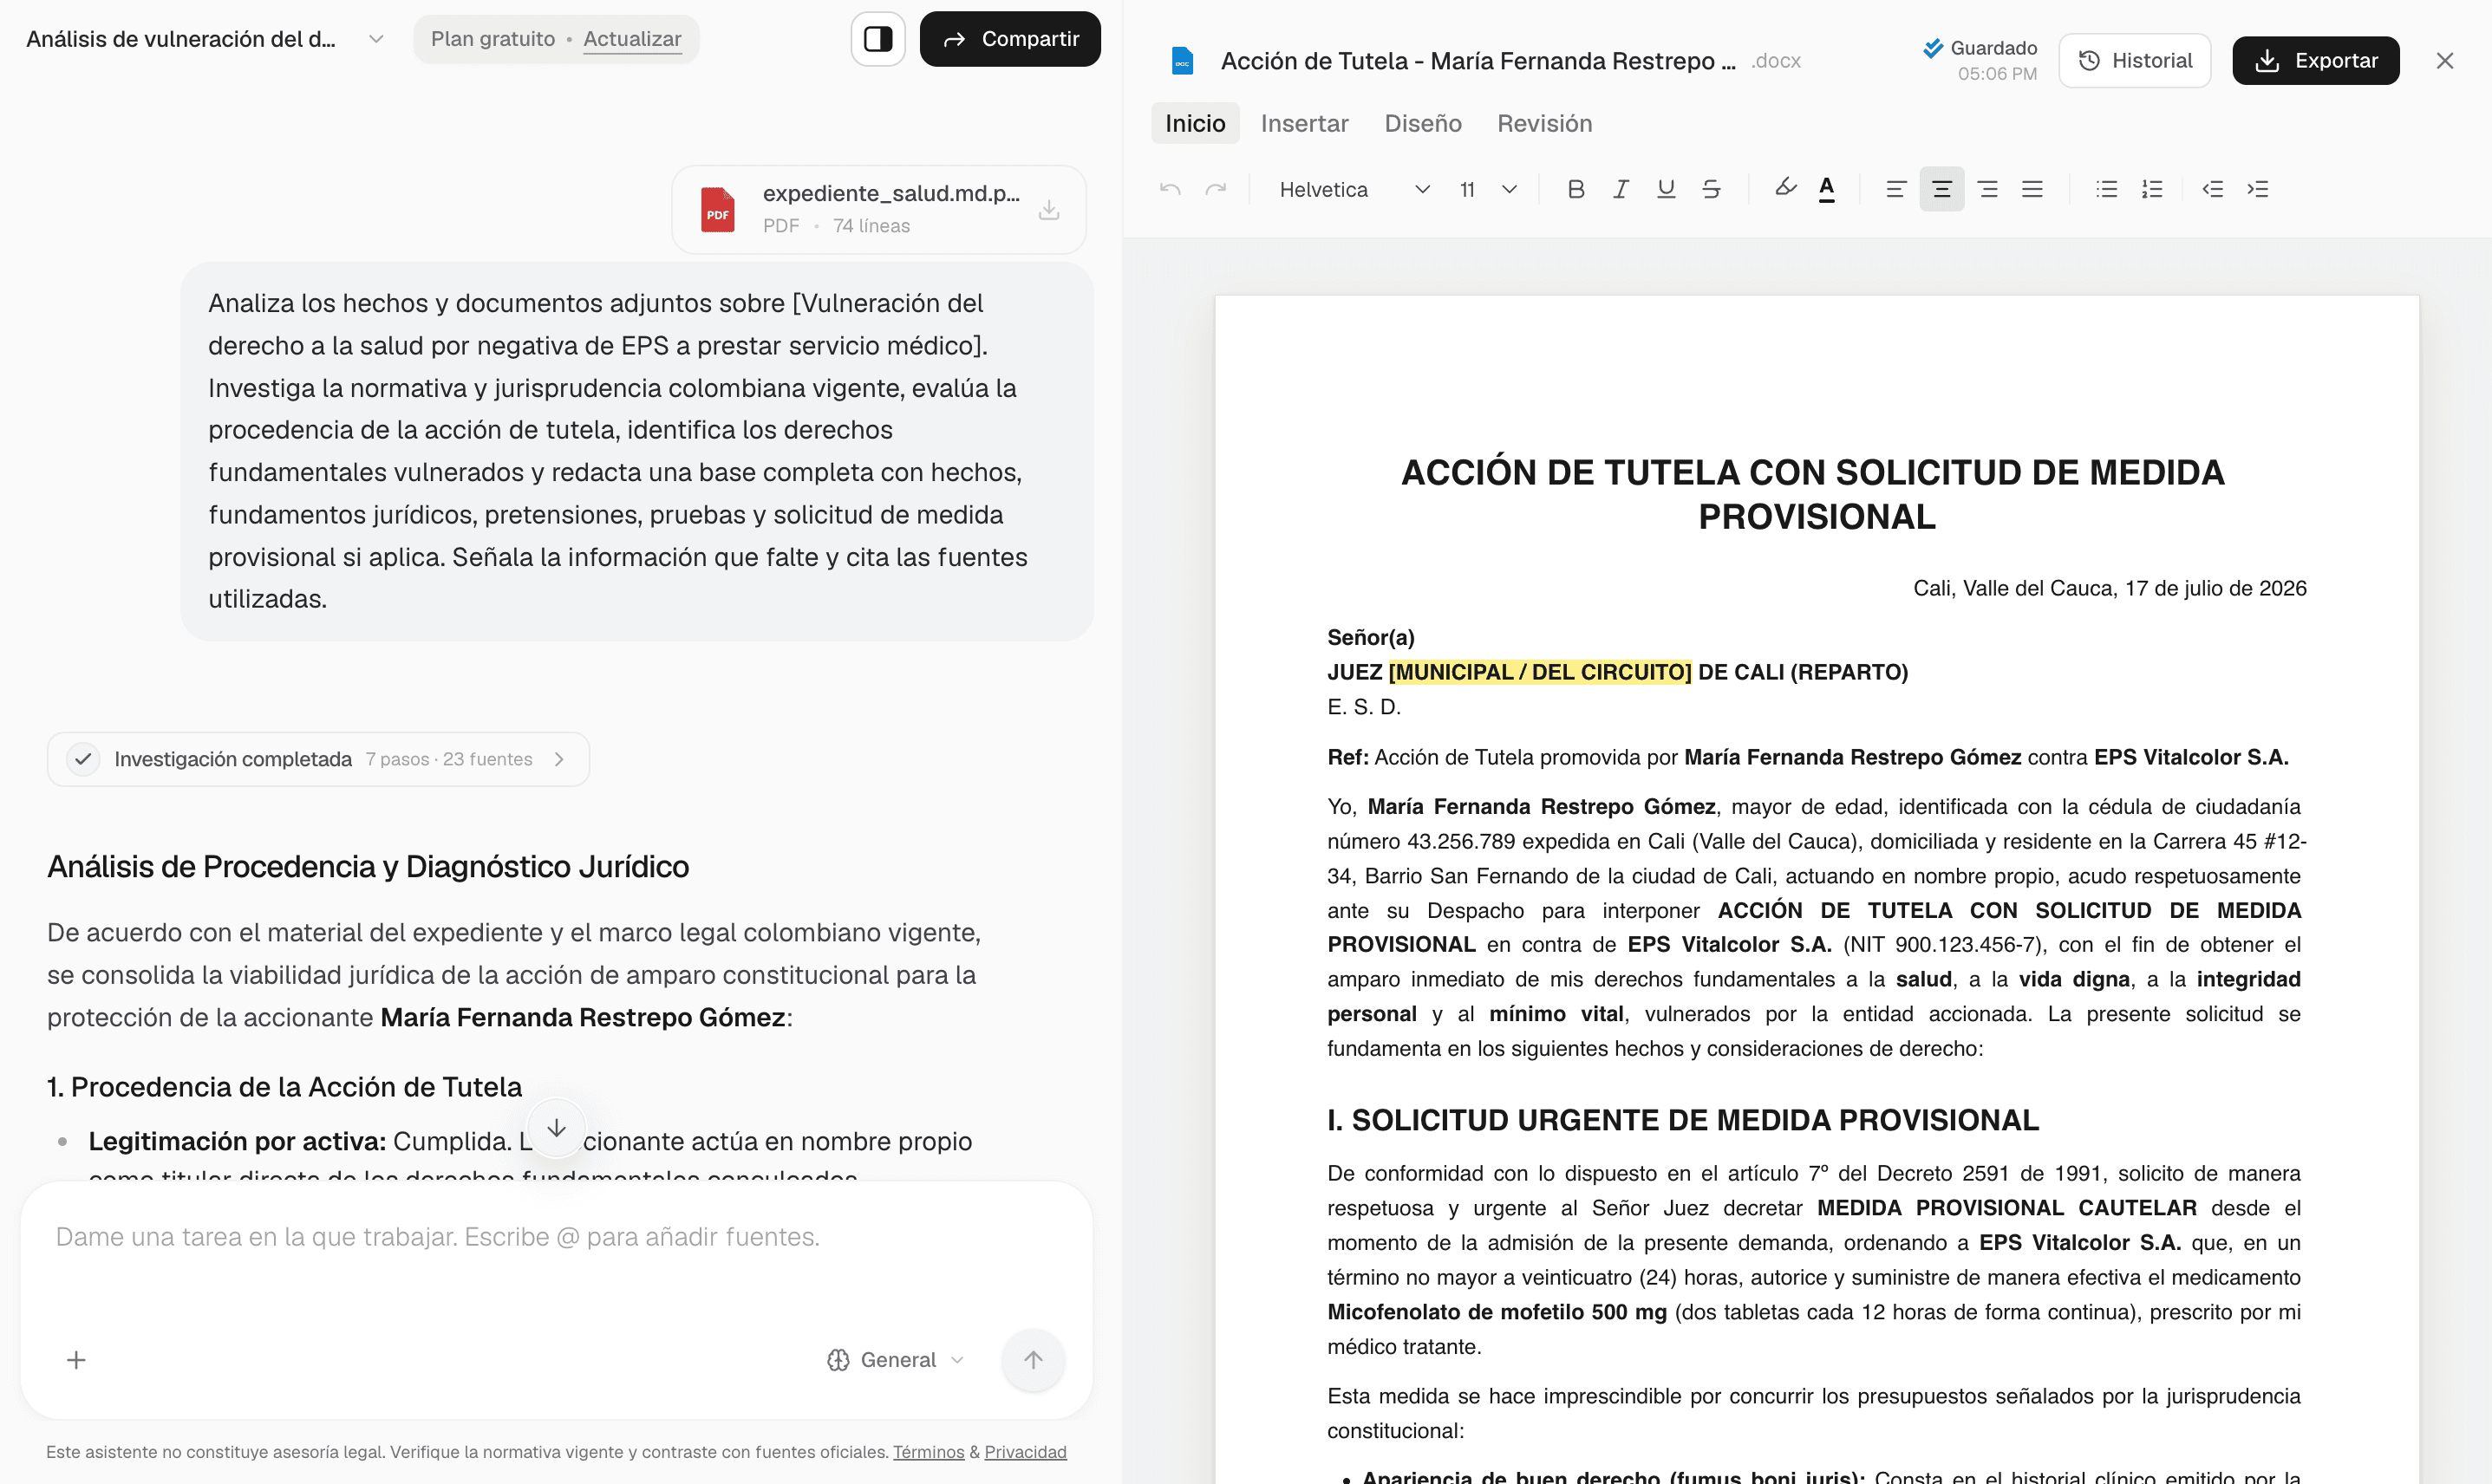Select center alignment button
This screenshot has height=1484, width=2492.
pyautogui.click(x=1942, y=189)
